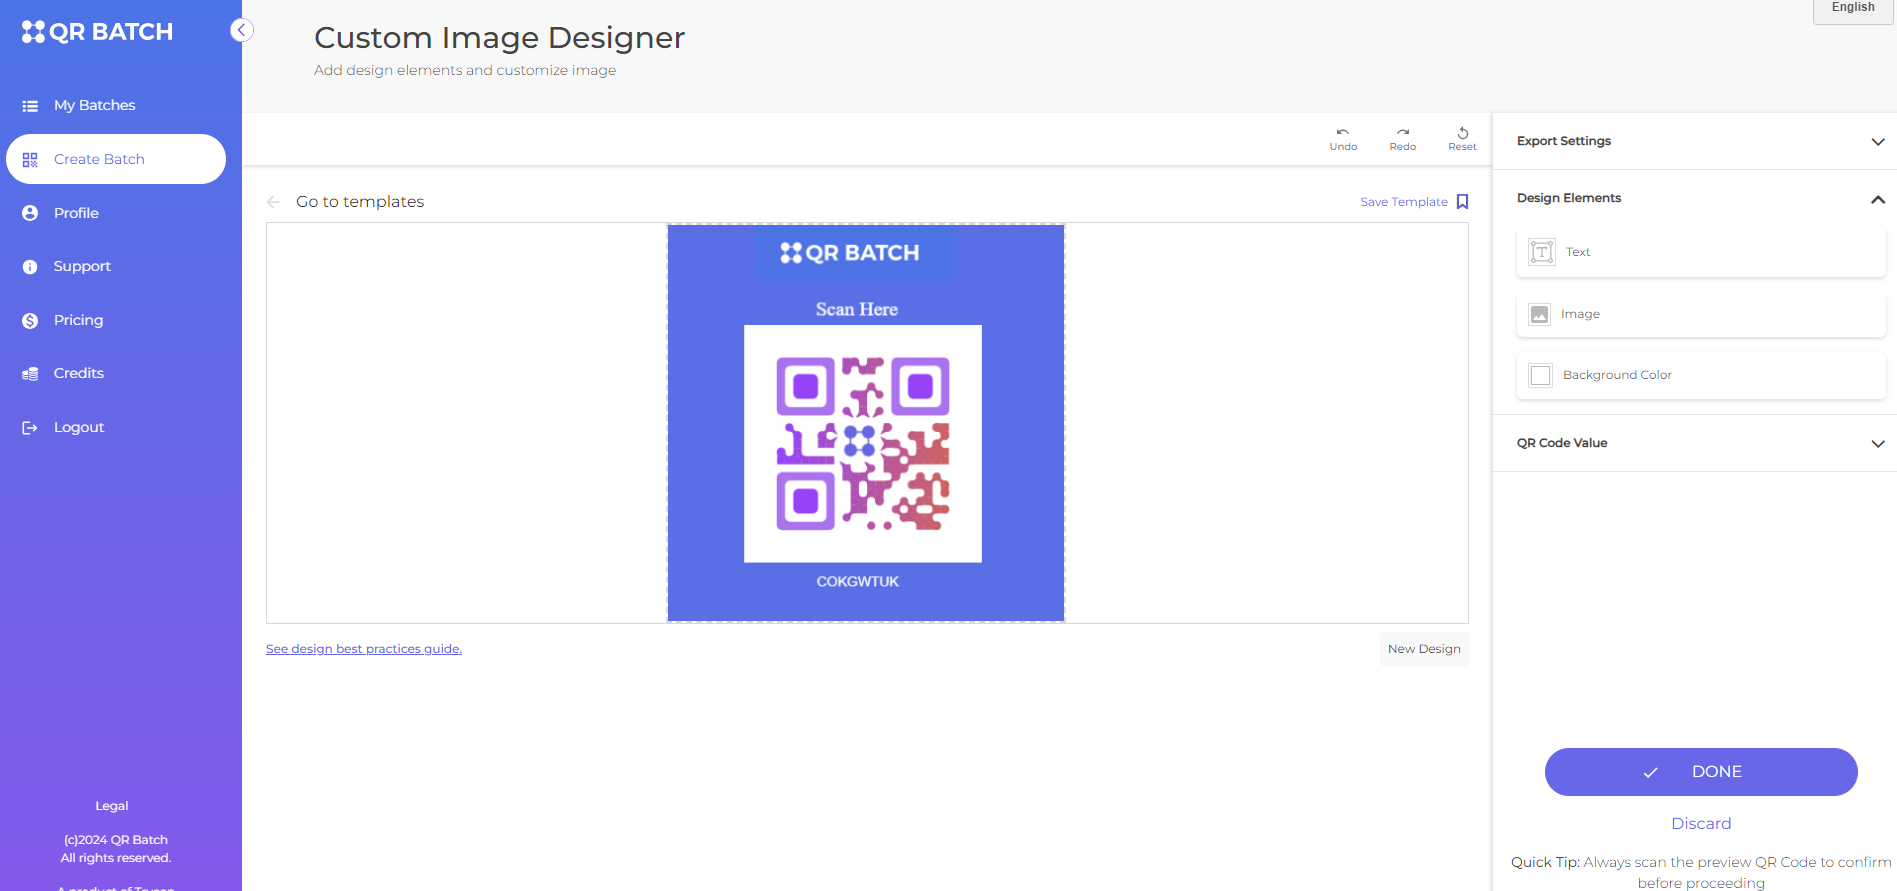
Task: Go to templates link
Action: coord(360,202)
